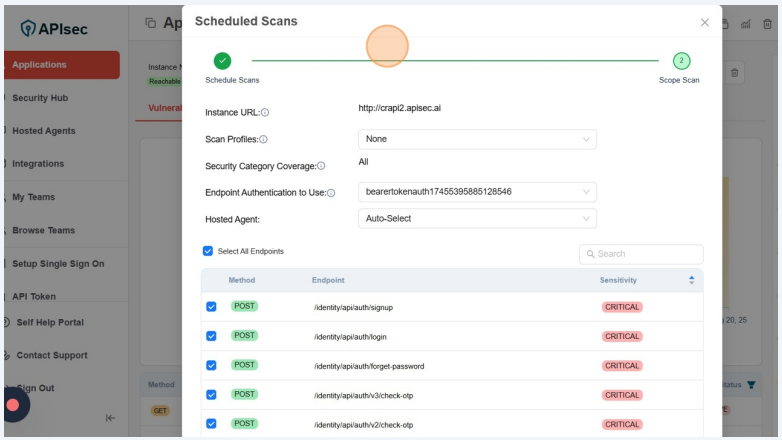Image resolution: width=782 pixels, height=440 pixels.
Task: Click the Instance URL info icon
Action: [265, 113]
